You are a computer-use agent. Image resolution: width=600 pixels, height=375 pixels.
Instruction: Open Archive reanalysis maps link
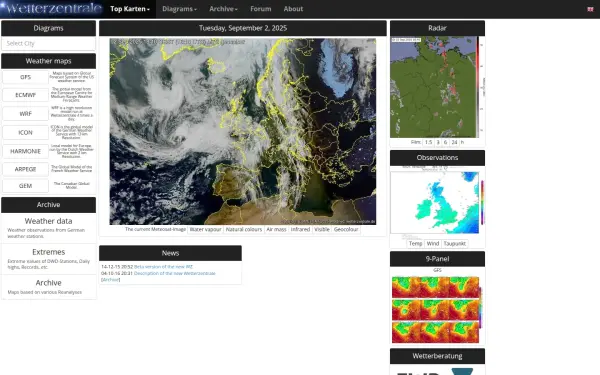(x=49, y=282)
